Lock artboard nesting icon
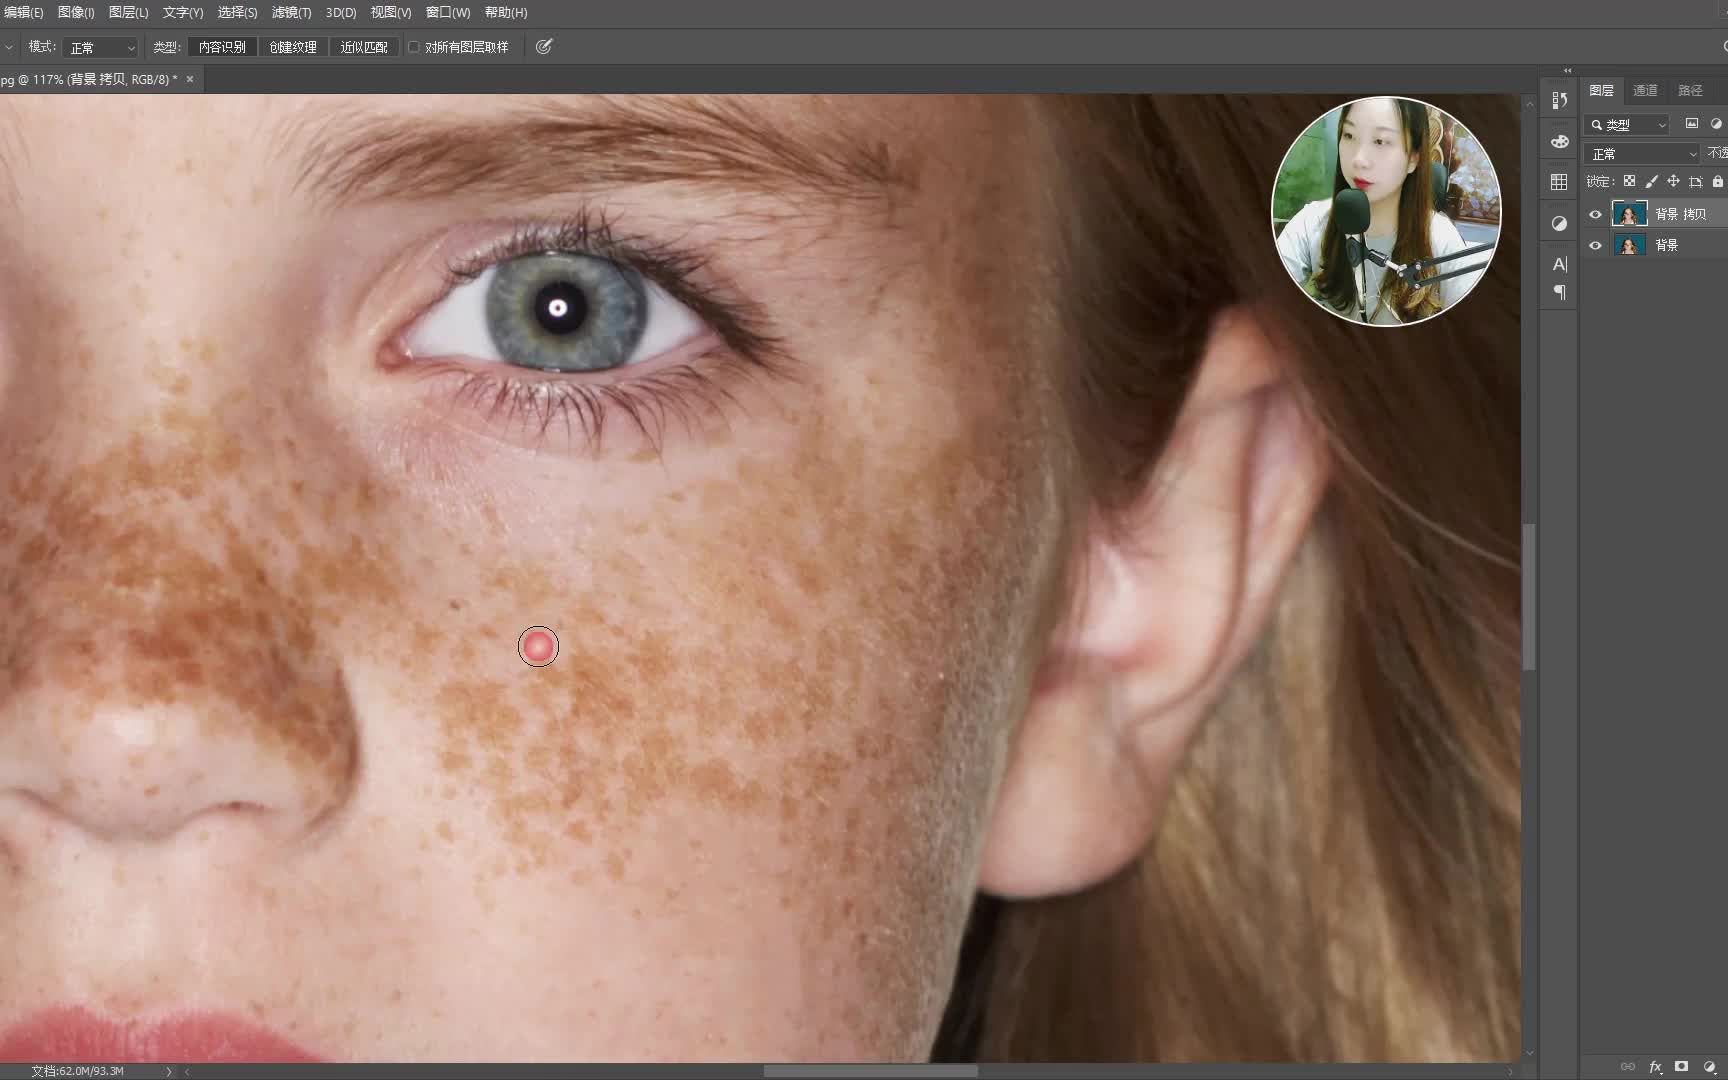This screenshot has height=1080, width=1728. (1696, 181)
